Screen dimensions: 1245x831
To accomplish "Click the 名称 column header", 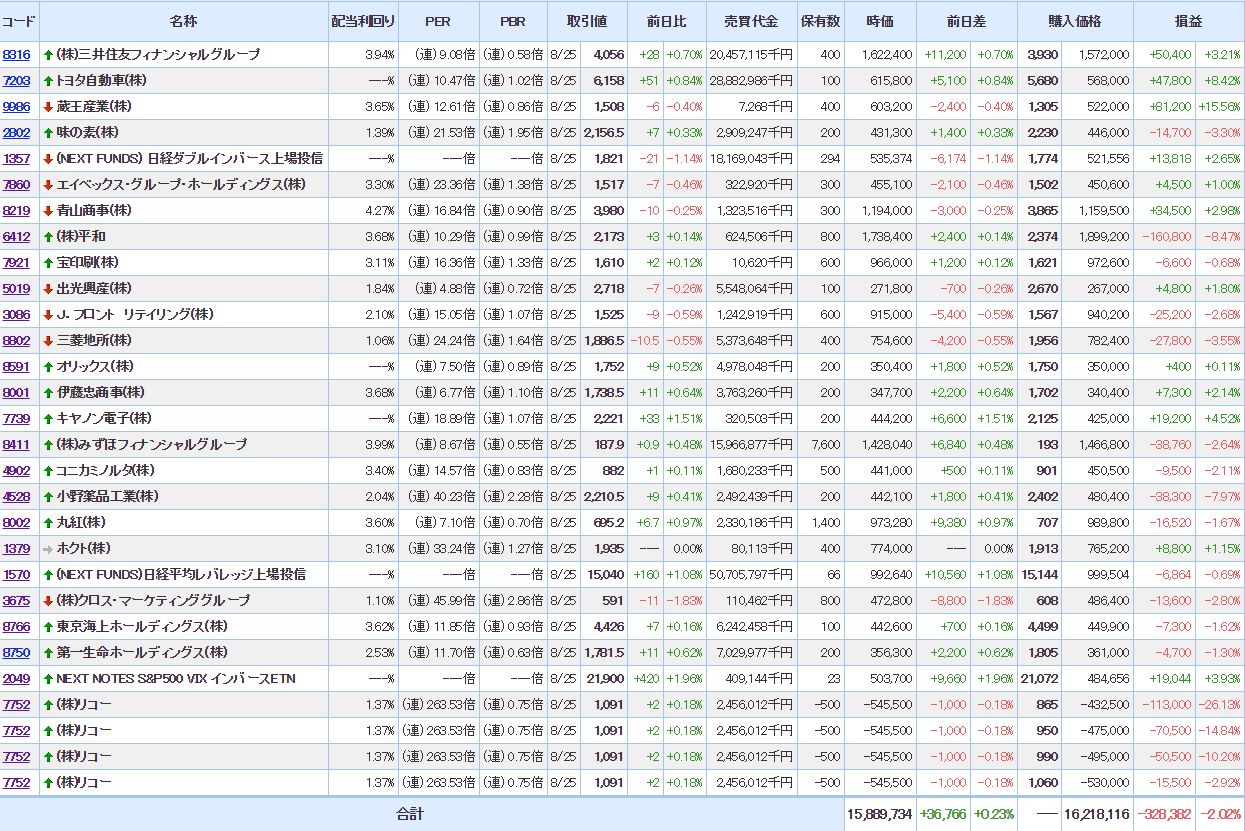I will [x=183, y=21].
